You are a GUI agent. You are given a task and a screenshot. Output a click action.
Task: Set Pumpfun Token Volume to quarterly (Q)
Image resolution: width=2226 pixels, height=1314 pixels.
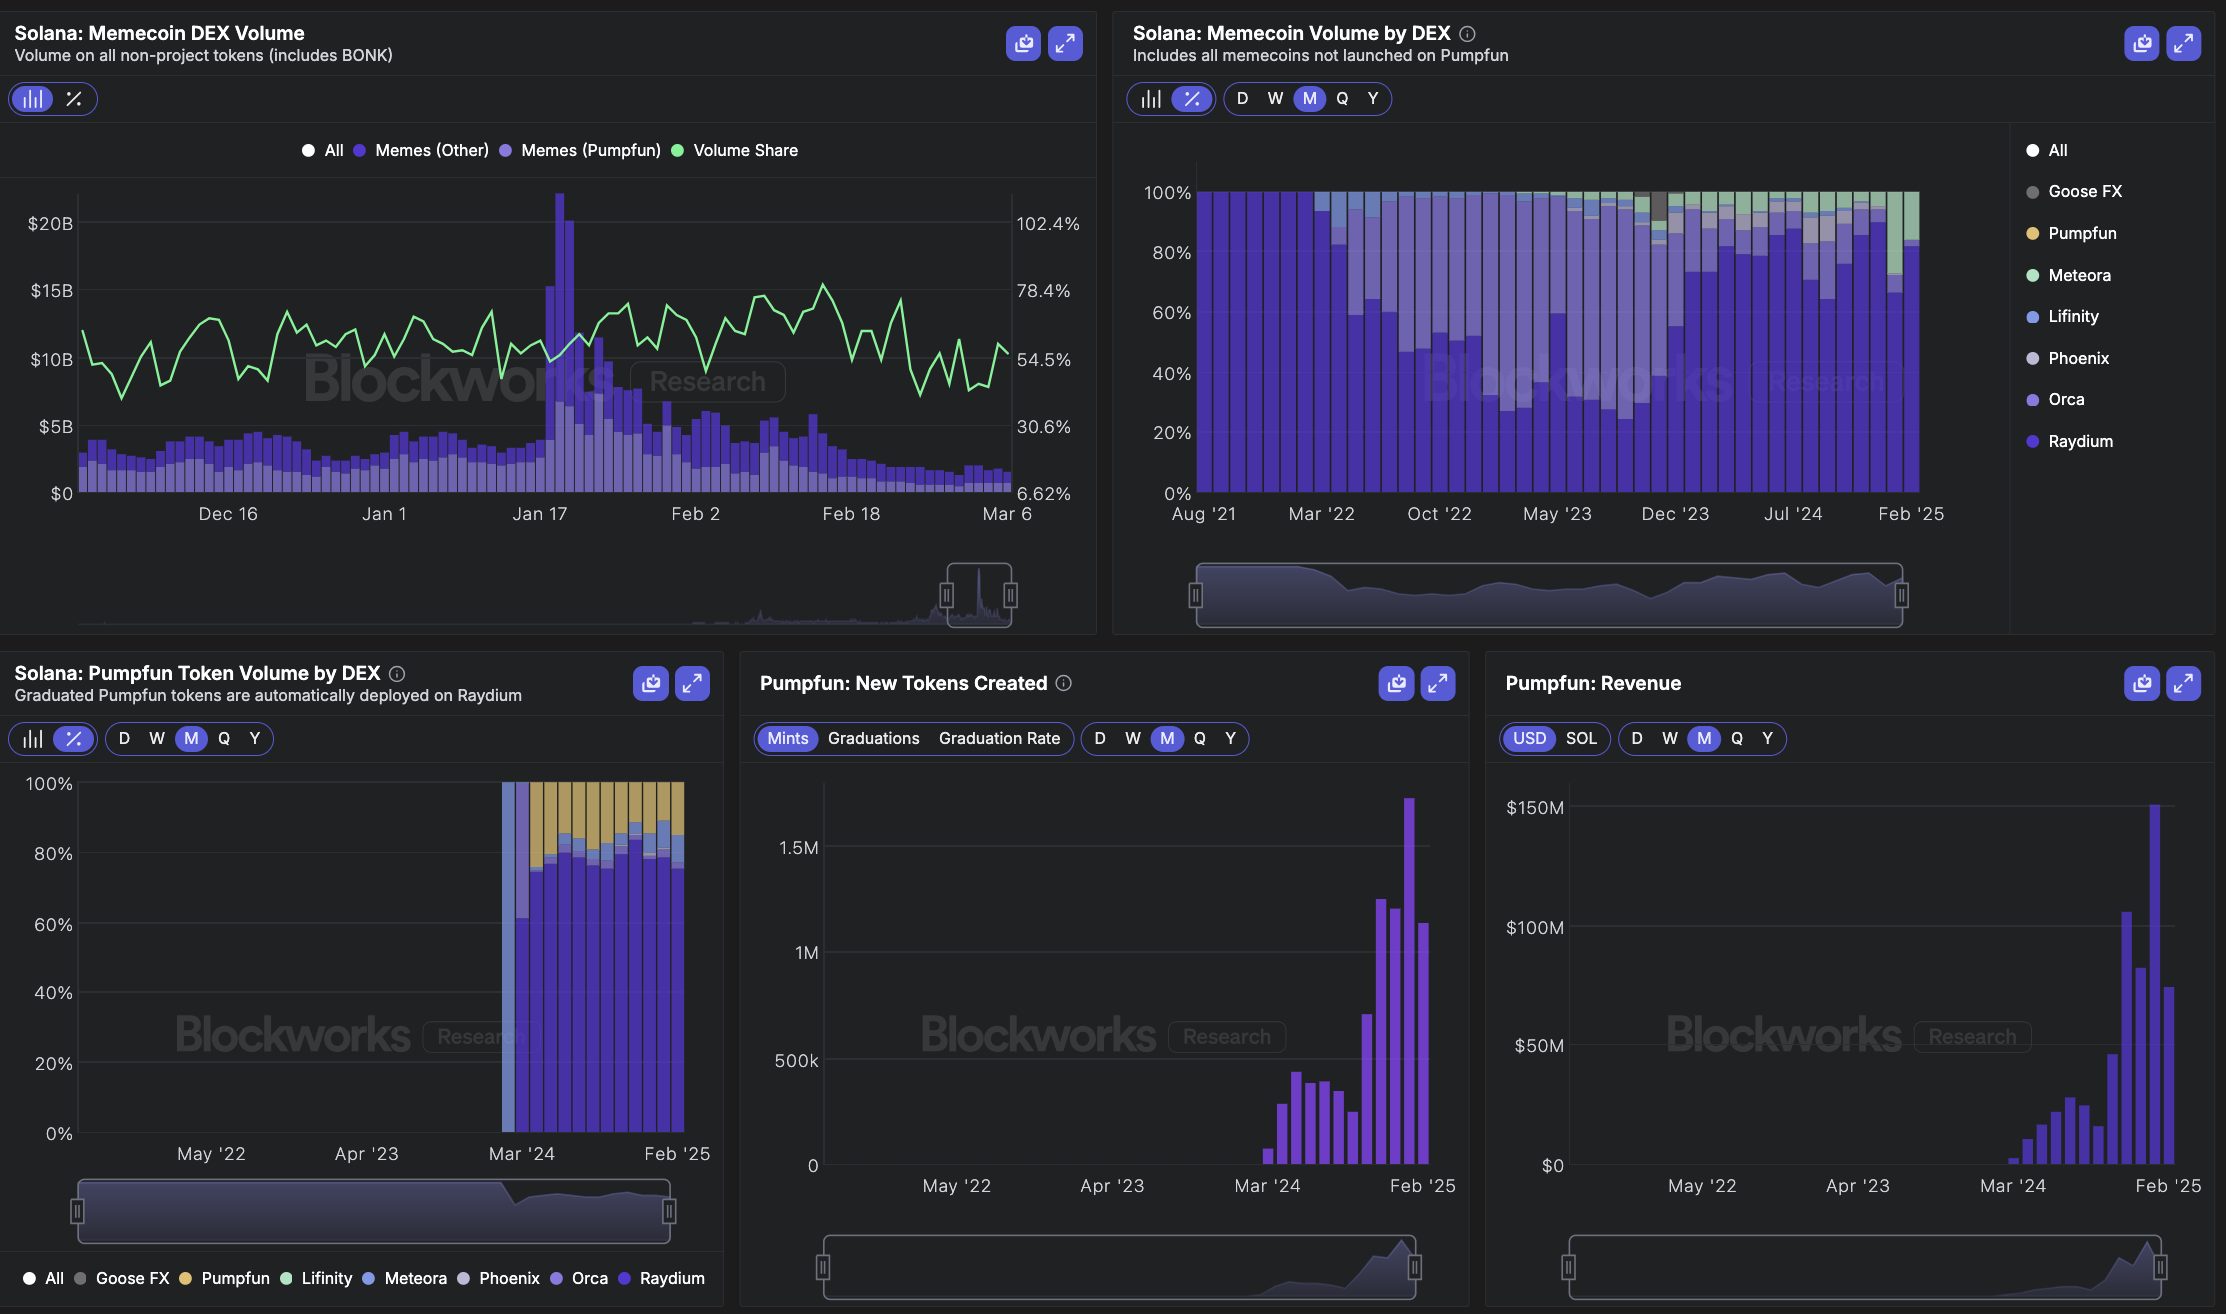tap(224, 739)
